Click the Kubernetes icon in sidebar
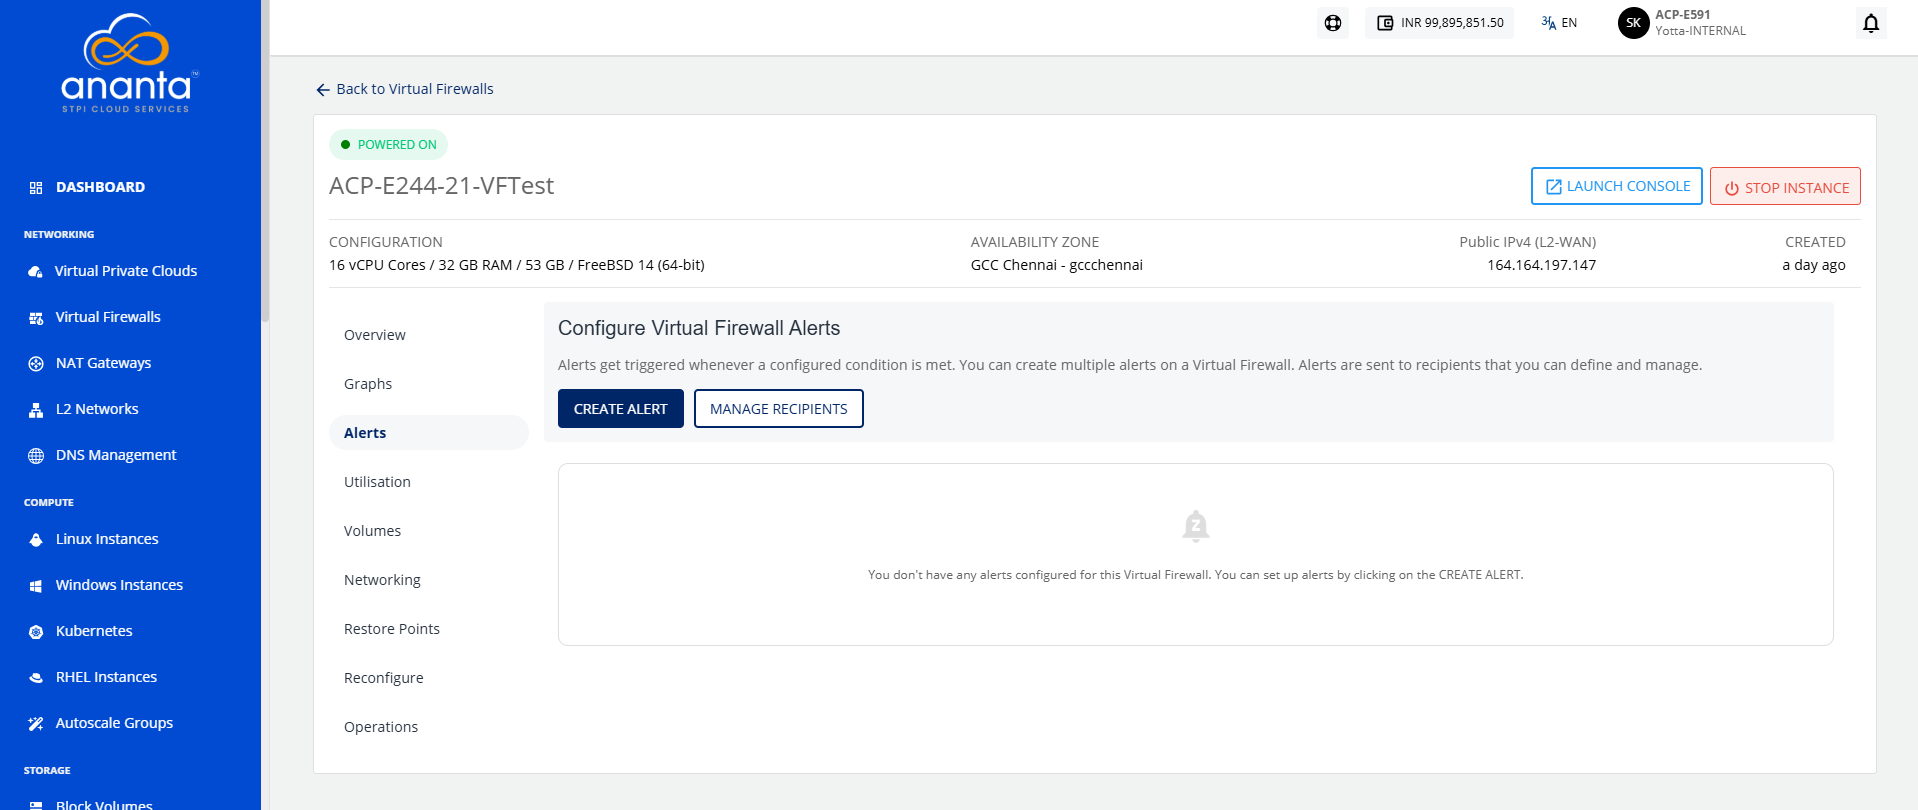 pyautogui.click(x=36, y=632)
